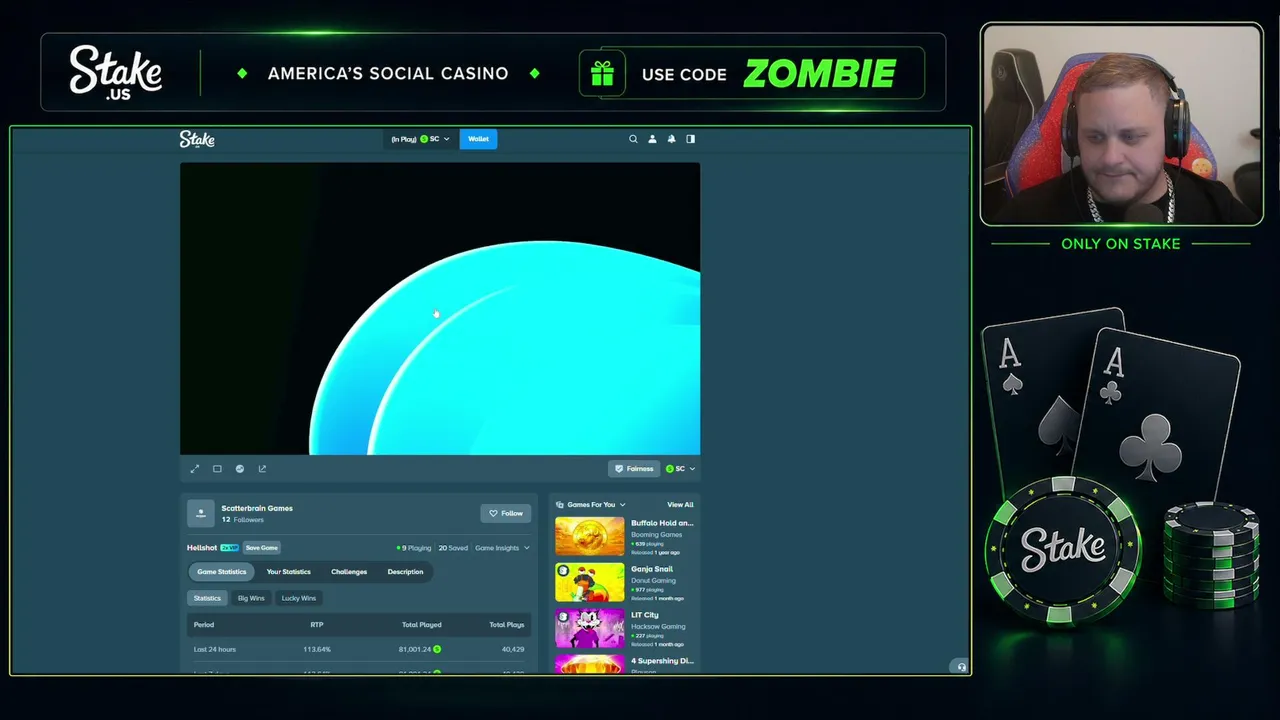Click the 'RTP' column header
Viewport: 1280px width, 720px height.
point(317,625)
